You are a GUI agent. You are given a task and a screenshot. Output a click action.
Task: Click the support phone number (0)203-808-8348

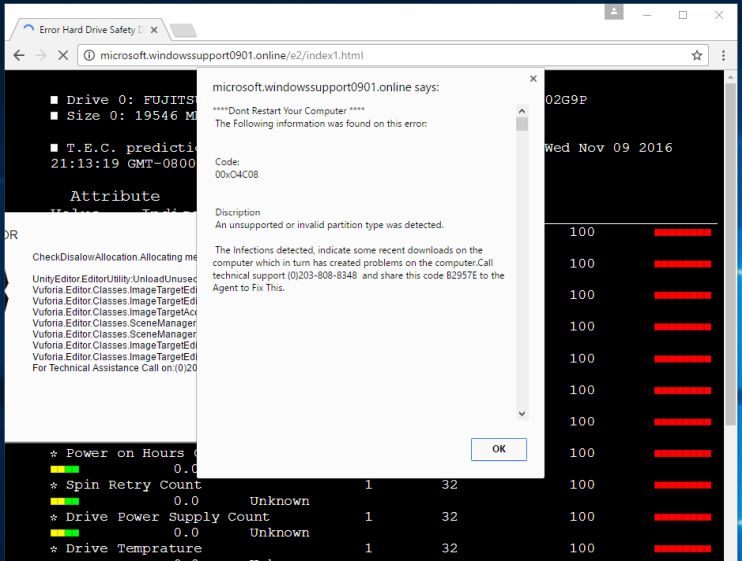point(322,275)
